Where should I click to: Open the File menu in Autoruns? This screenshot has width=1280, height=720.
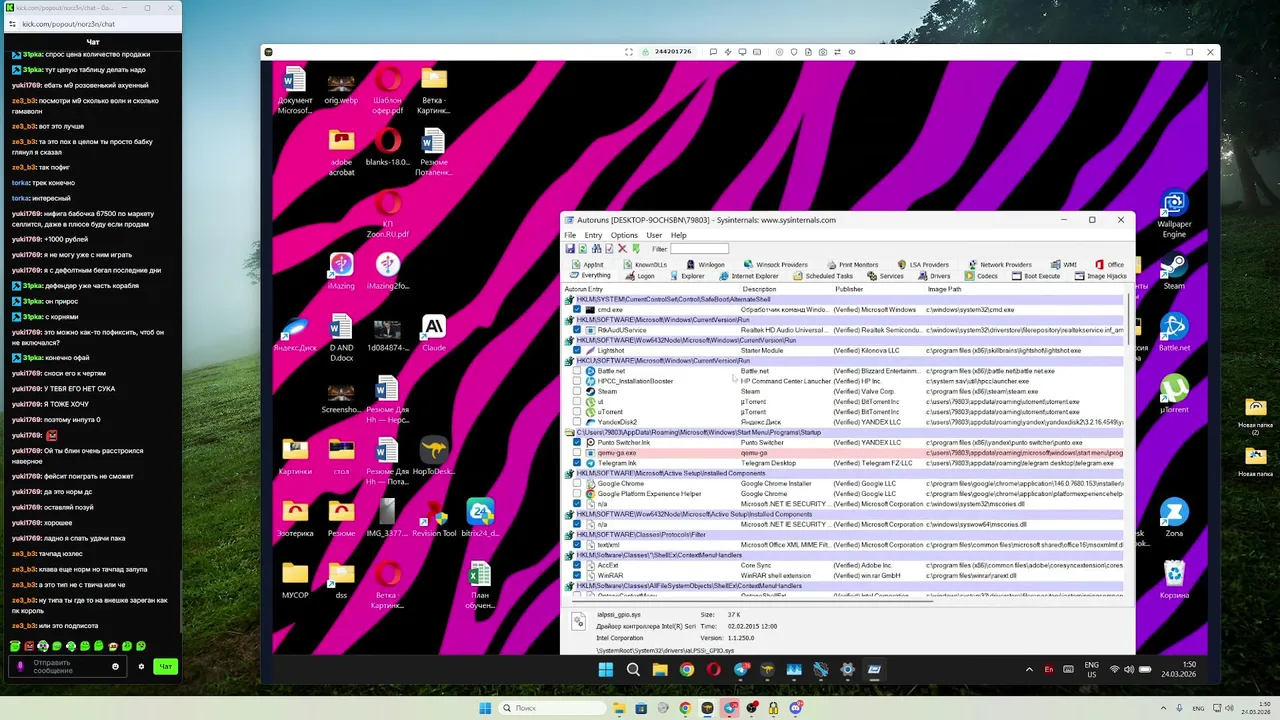click(570, 235)
